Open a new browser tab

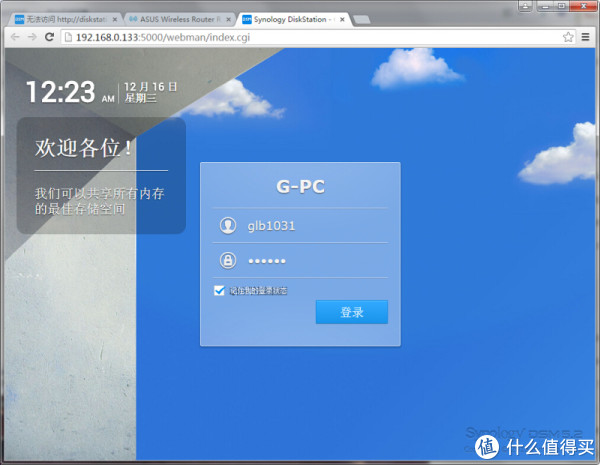(x=360, y=18)
